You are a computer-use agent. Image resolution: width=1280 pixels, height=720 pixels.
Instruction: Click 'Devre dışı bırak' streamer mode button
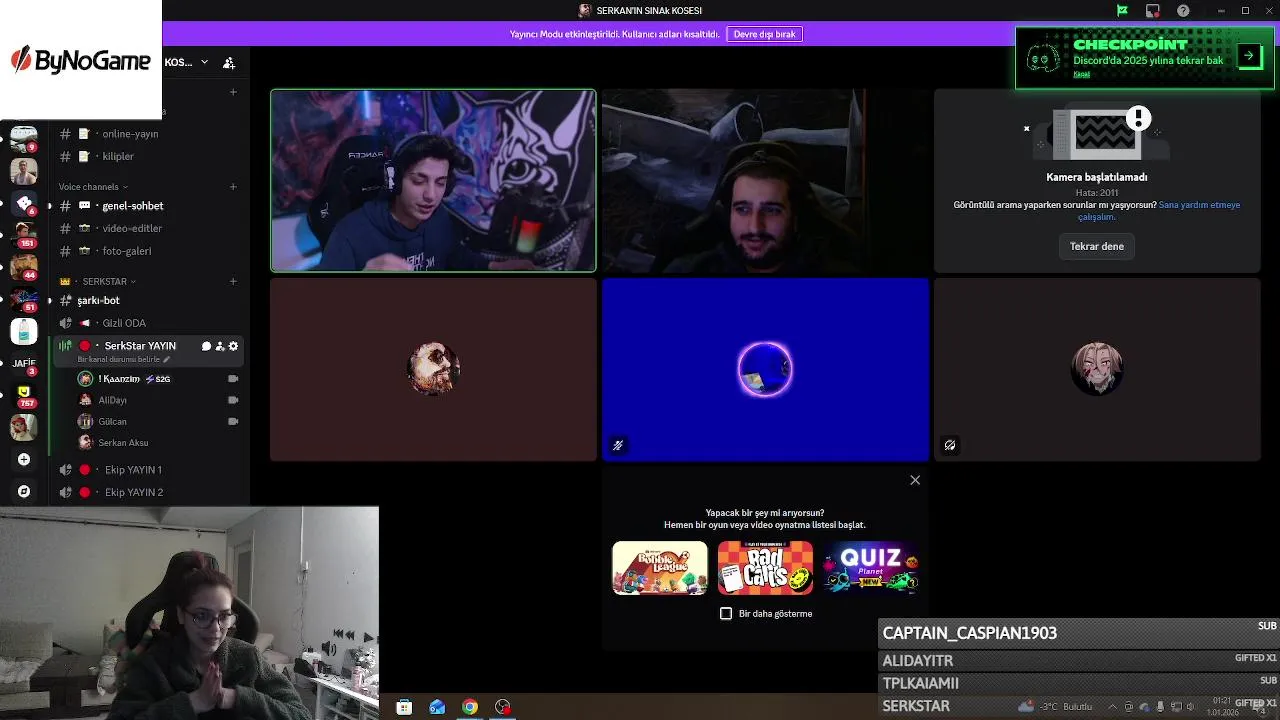click(764, 34)
